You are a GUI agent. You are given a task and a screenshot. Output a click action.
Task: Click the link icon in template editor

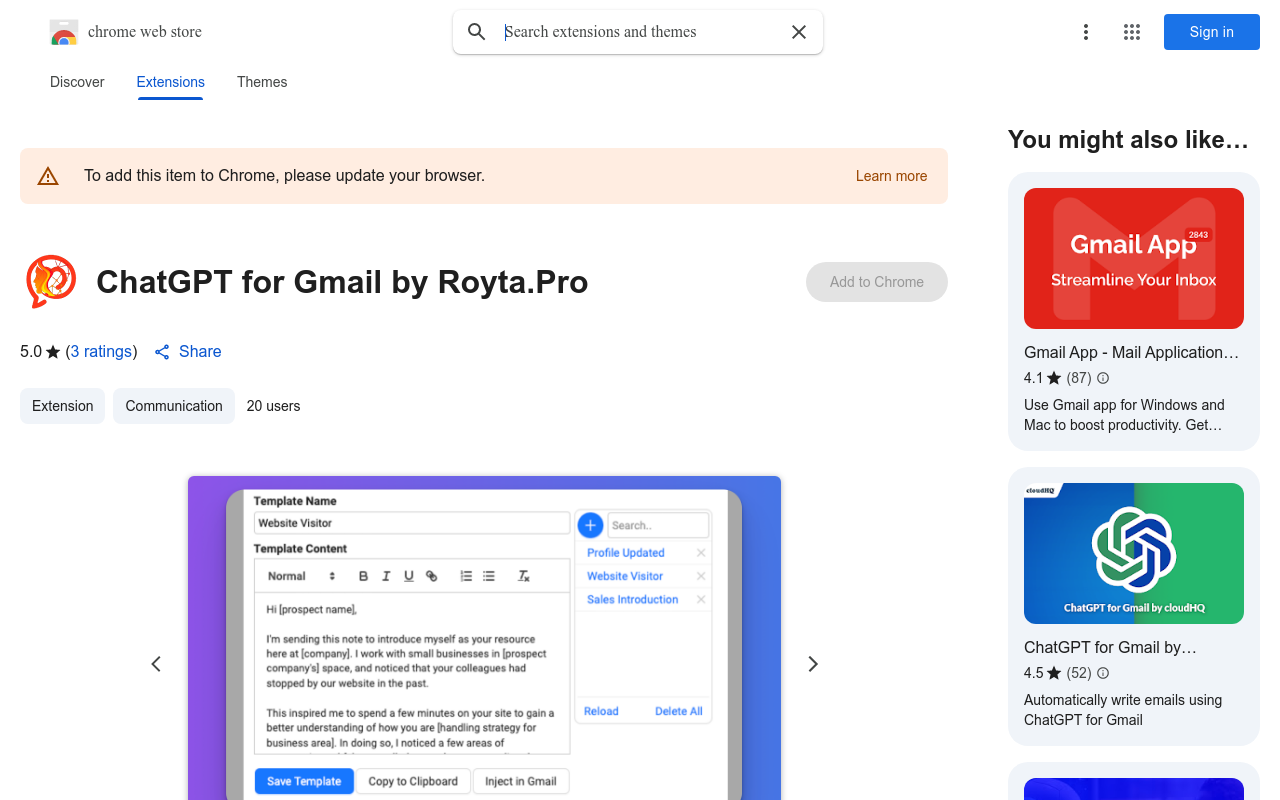(x=432, y=576)
